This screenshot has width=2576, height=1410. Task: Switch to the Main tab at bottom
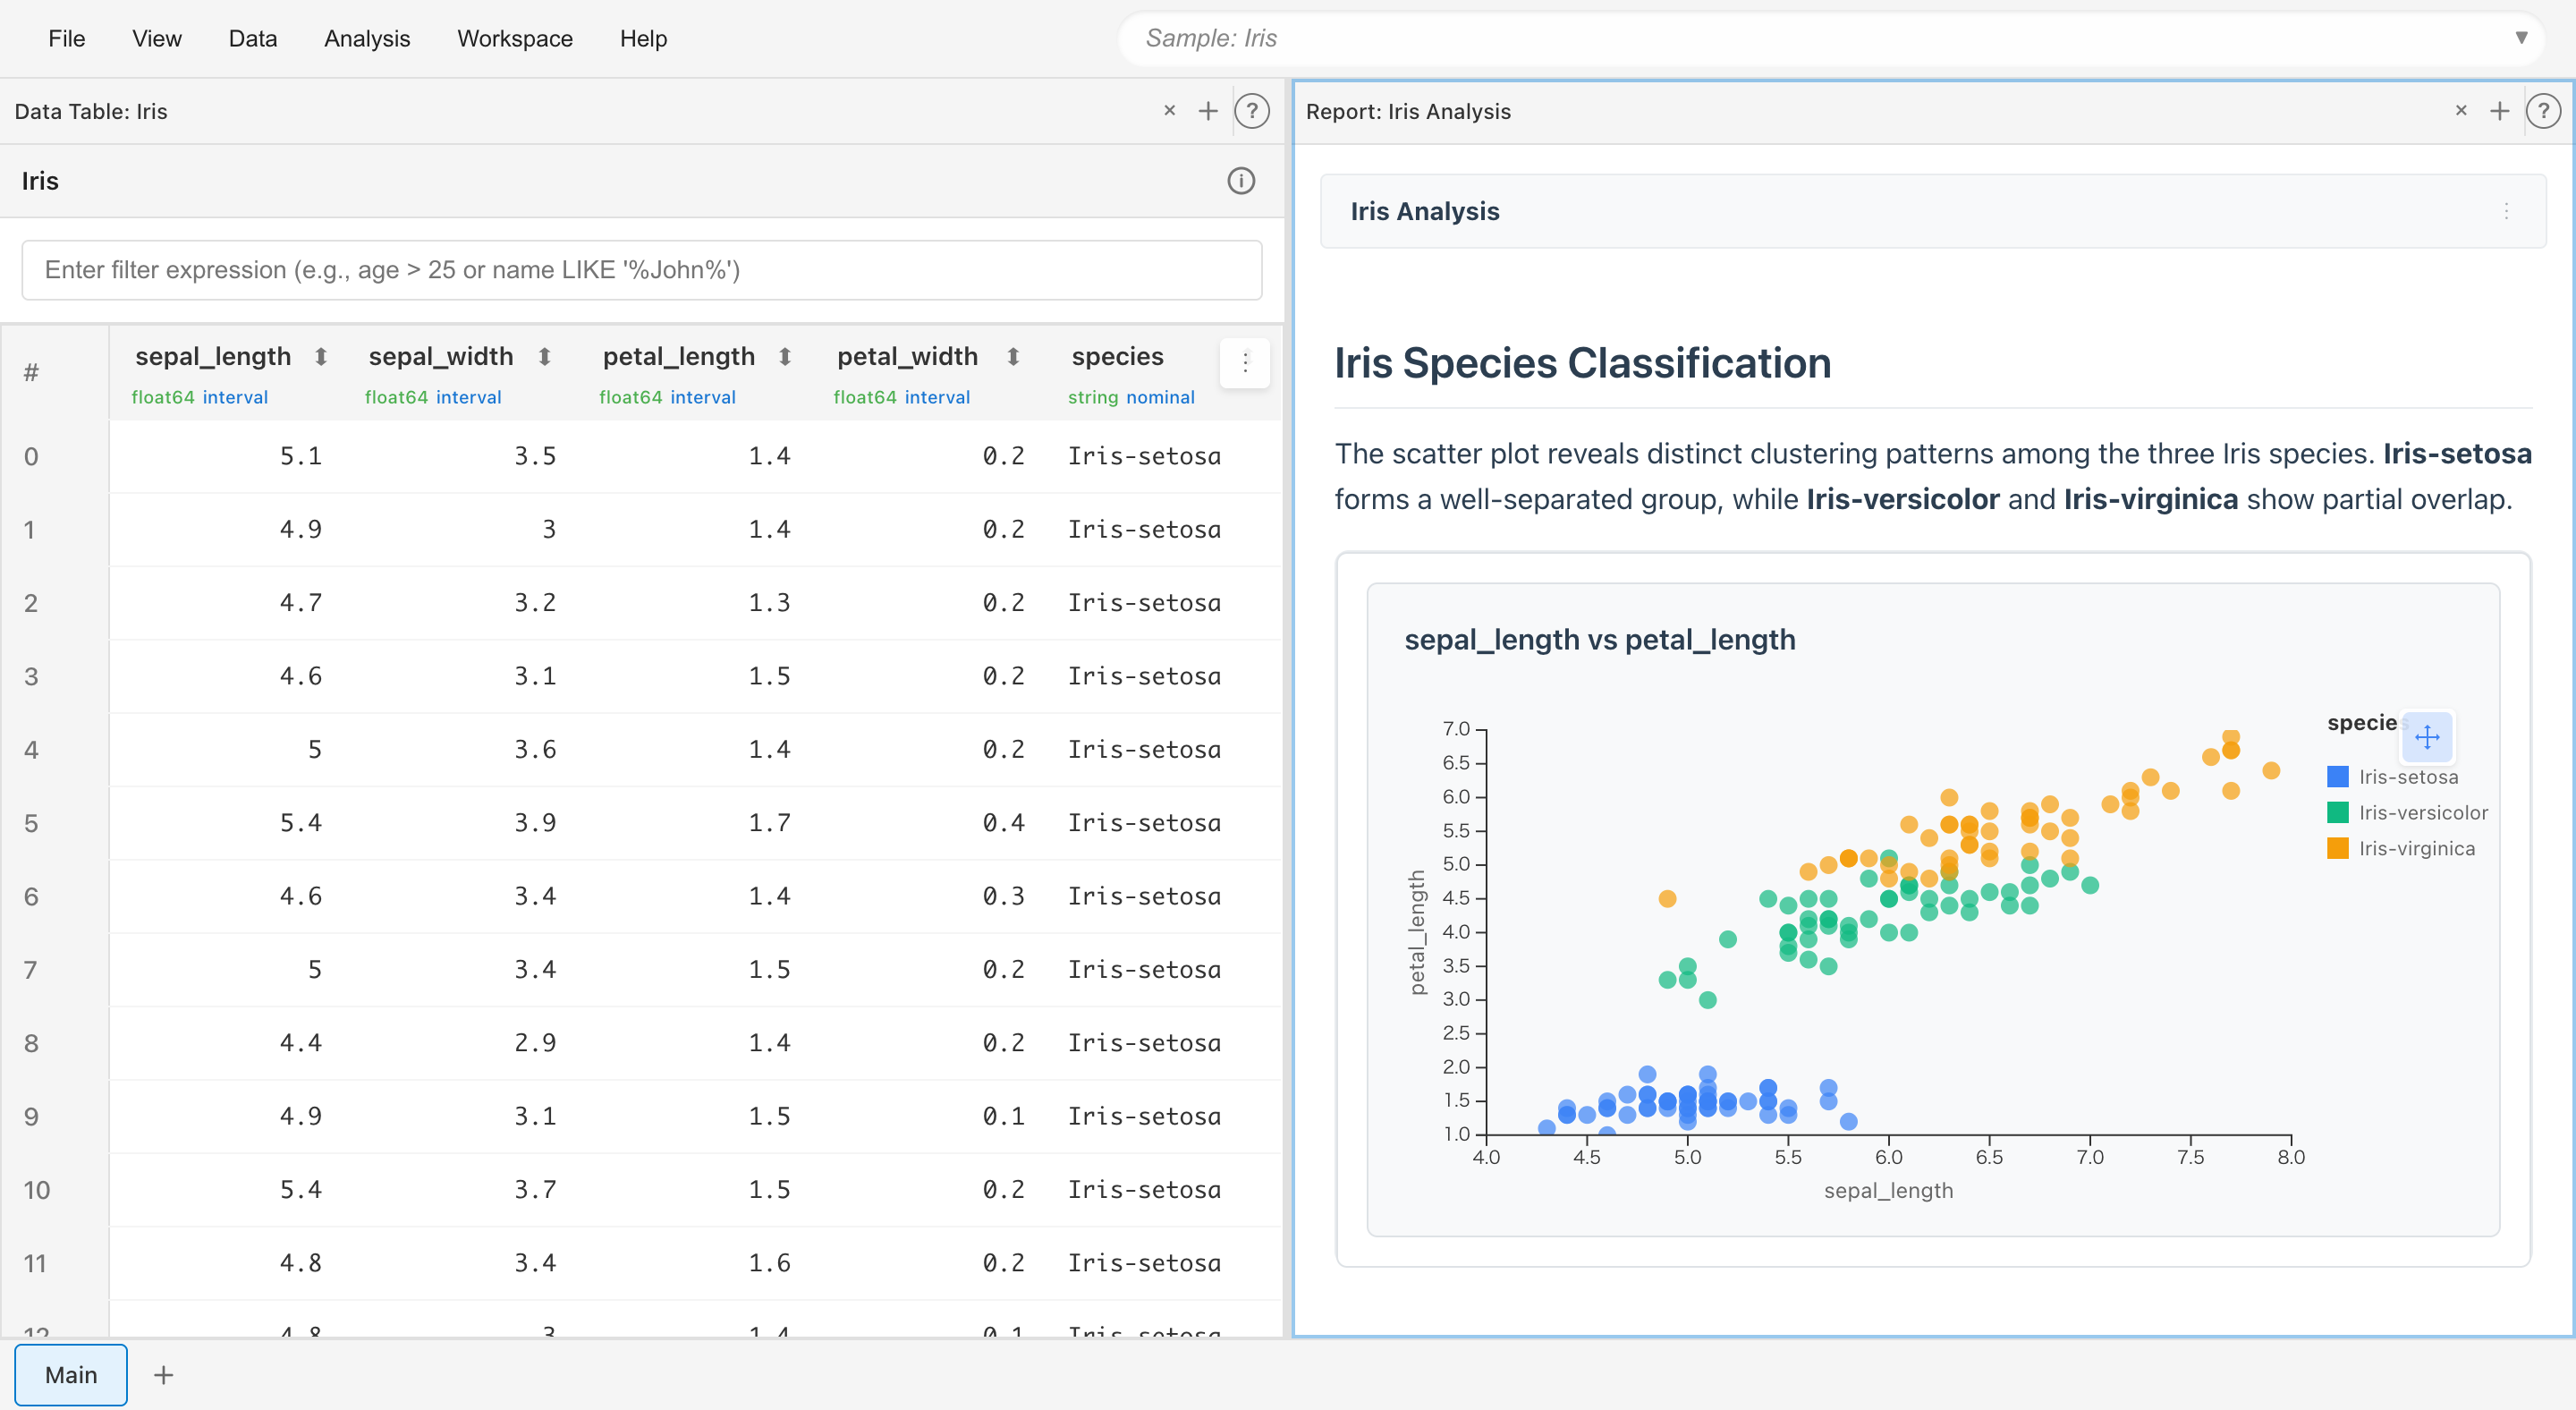(70, 1374)
